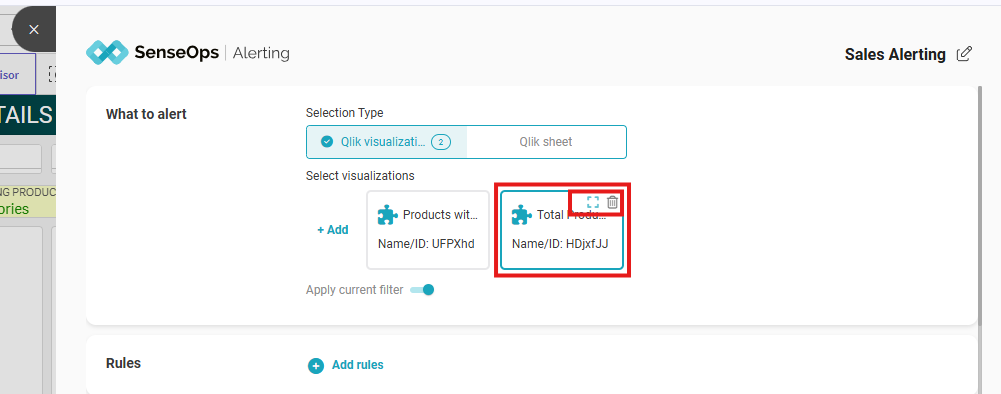Click the Sales Alerting title text

(x=895, y=54)
